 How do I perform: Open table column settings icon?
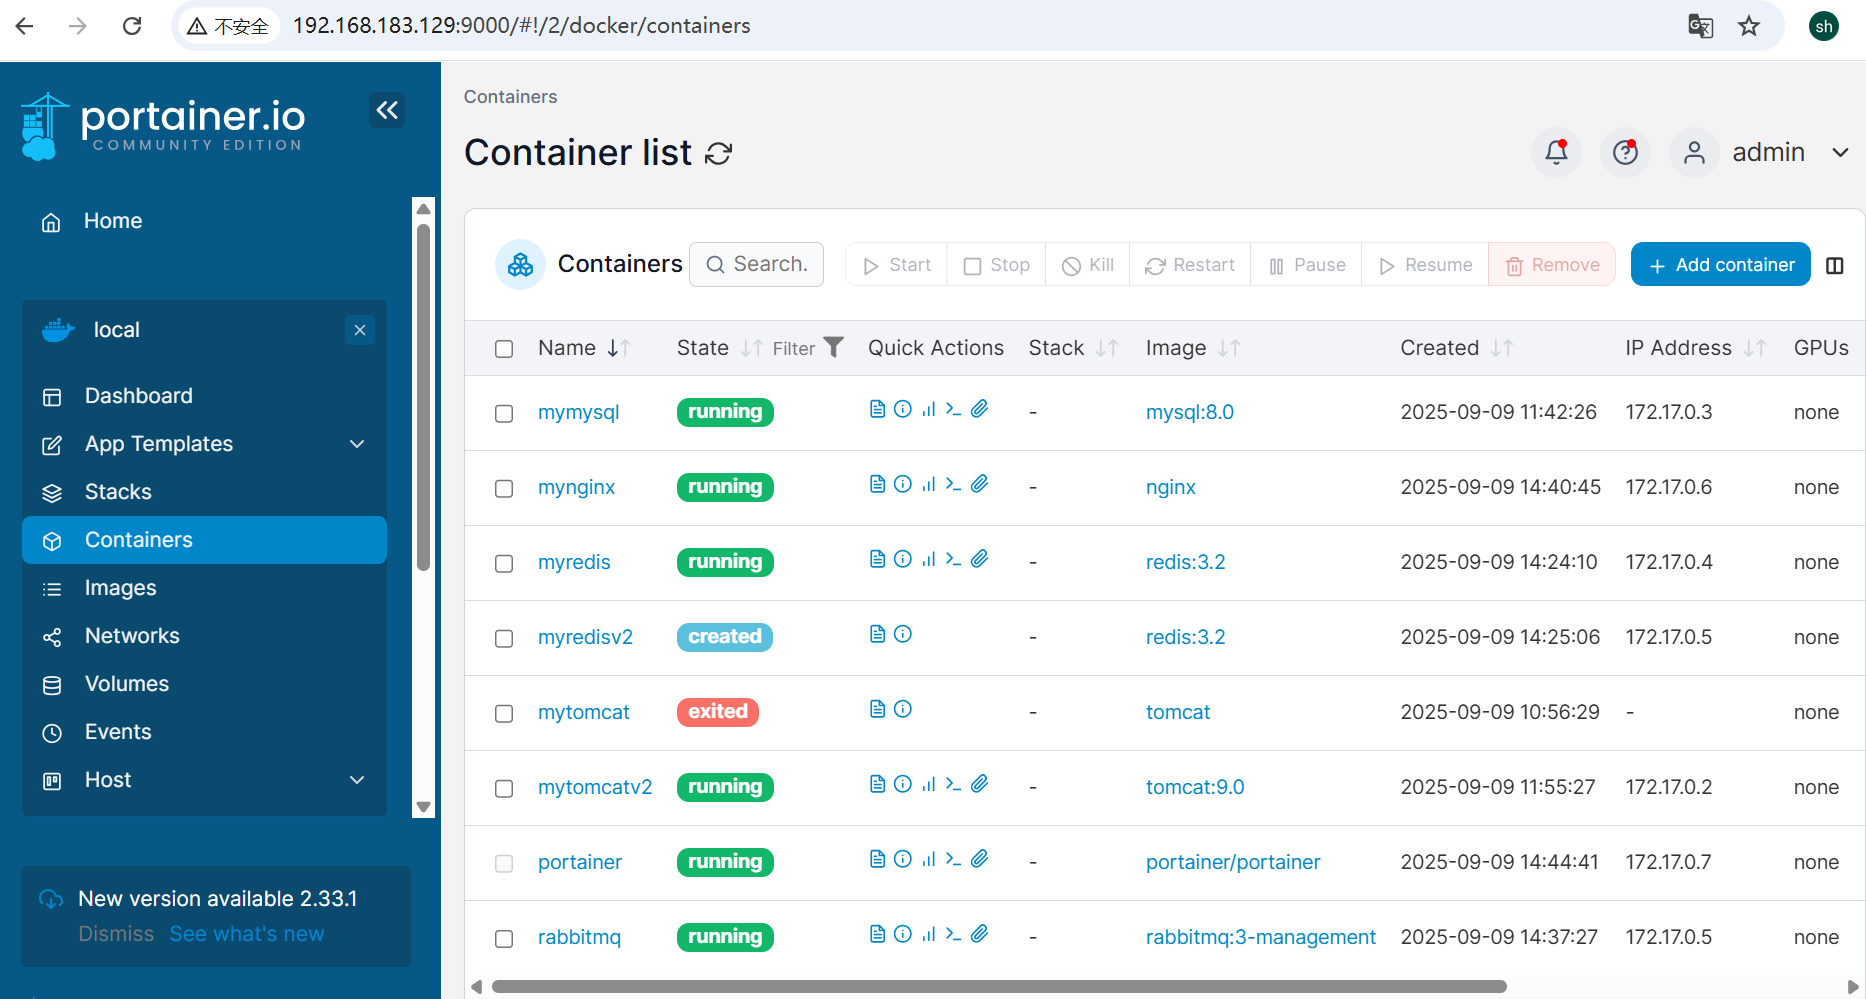coord(1835,265)
